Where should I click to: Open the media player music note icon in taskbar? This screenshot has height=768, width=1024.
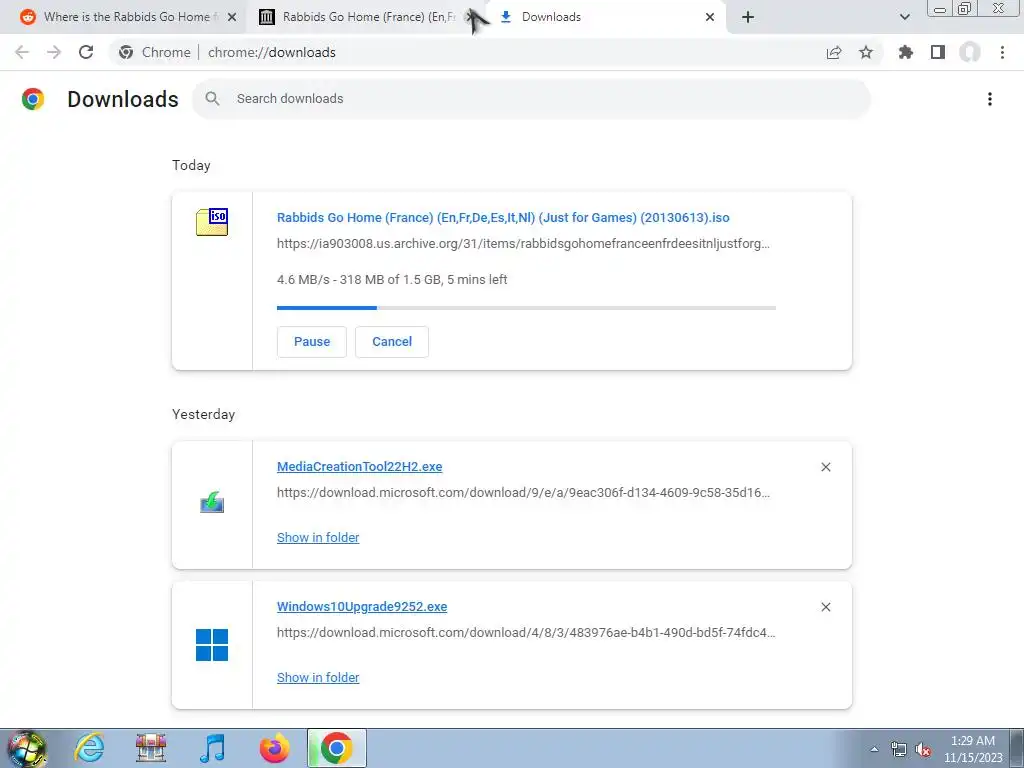pyautogui.click(x=212, y=748)
